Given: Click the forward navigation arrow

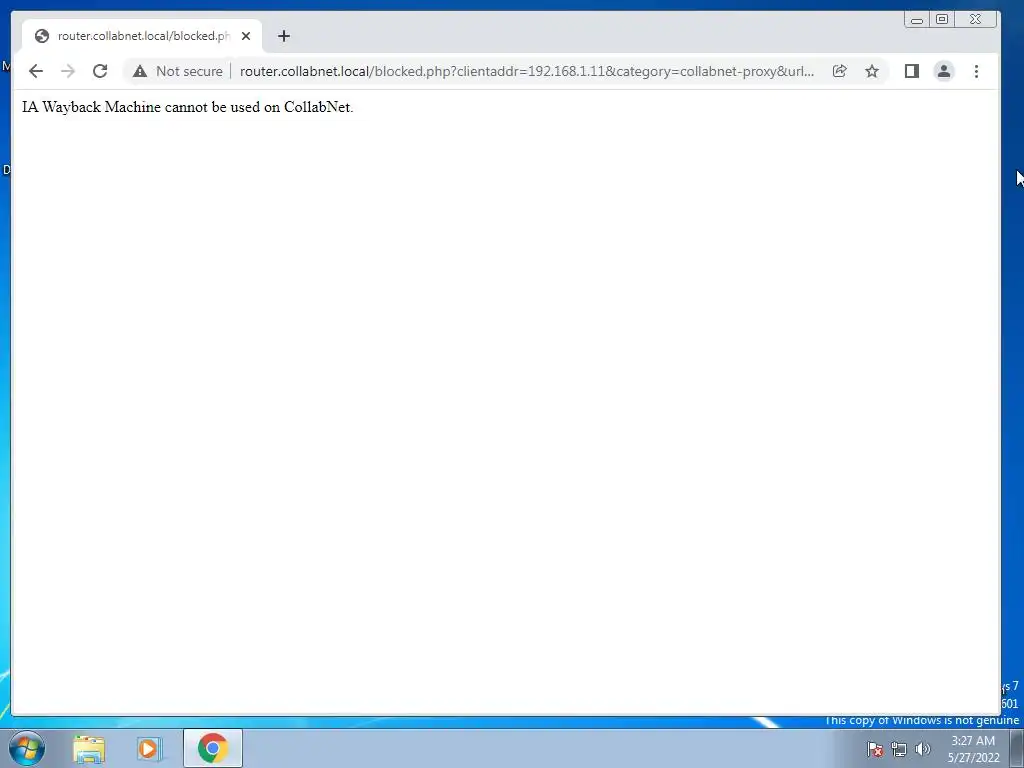Looking at the screenshot, I should tap(68, 71).
